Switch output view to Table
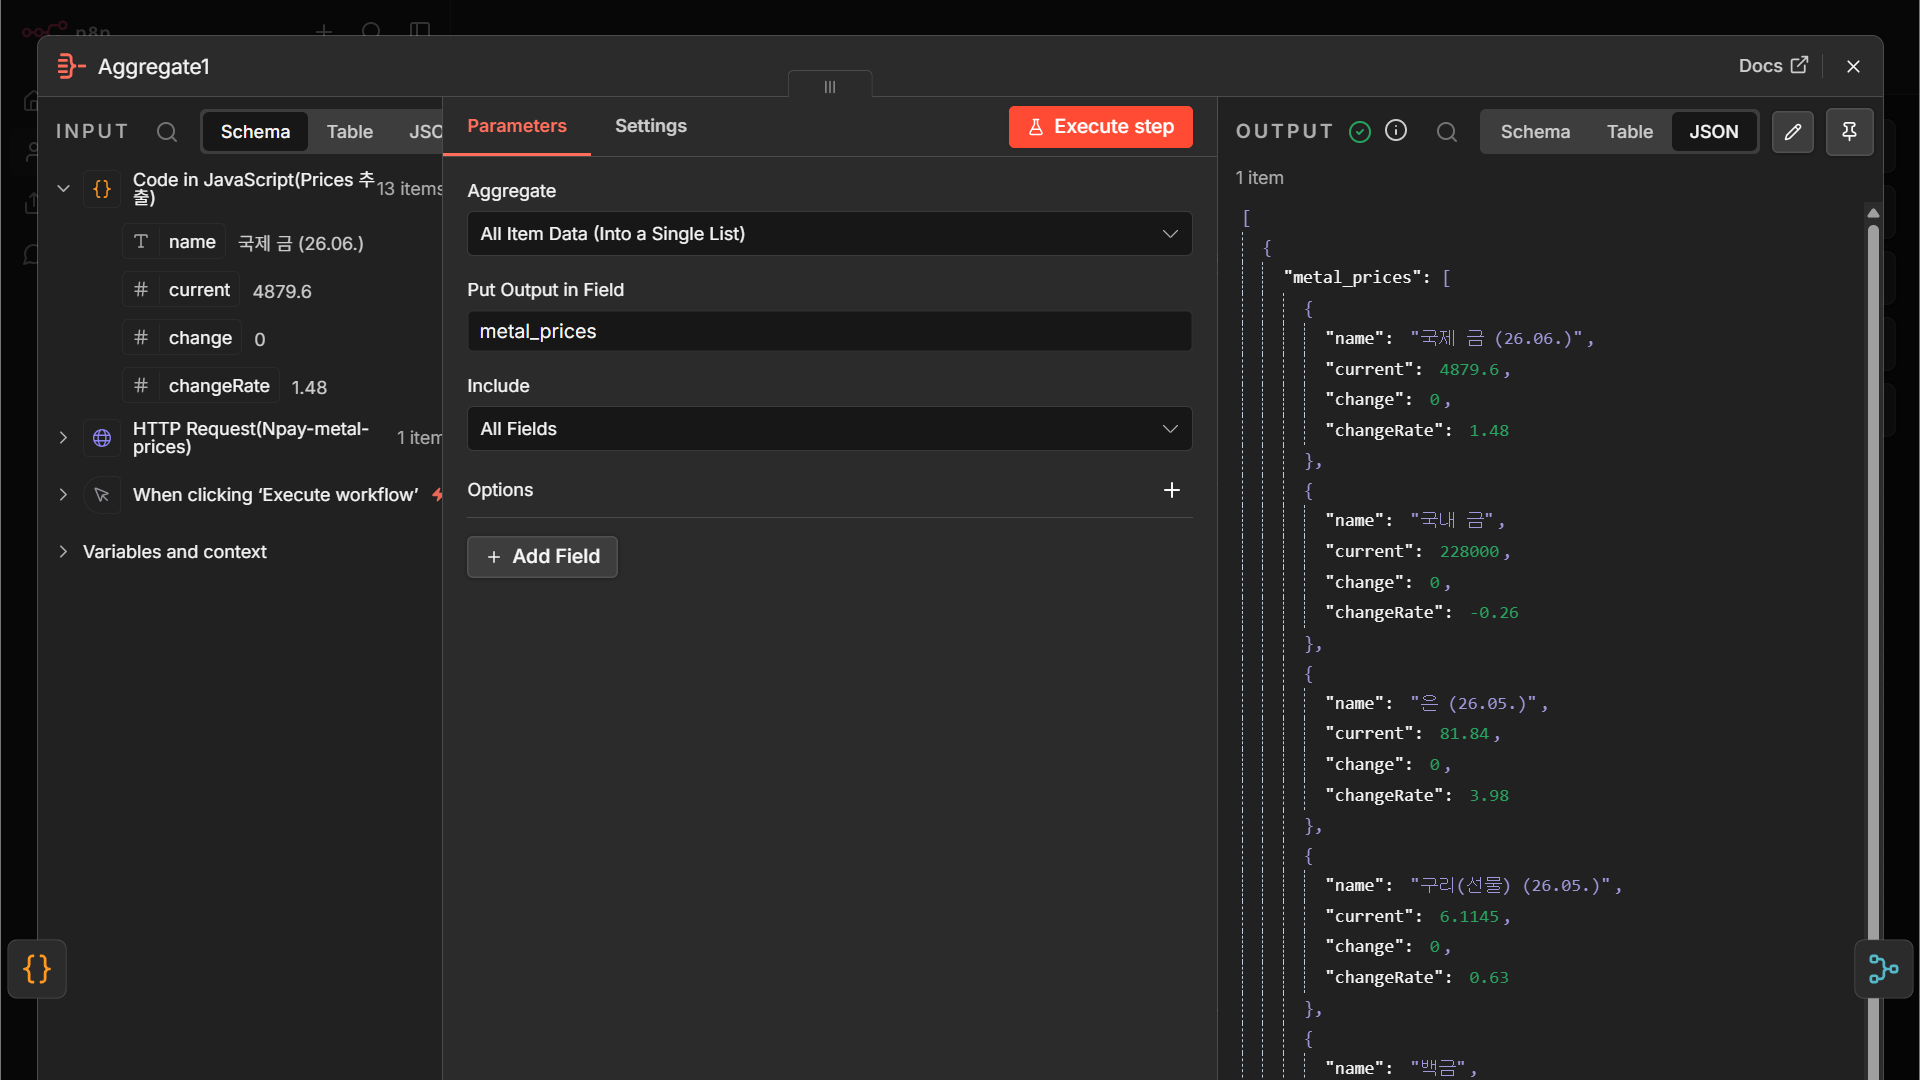This screenshot has width=1920, height=1080. [x=1630, y=132]
